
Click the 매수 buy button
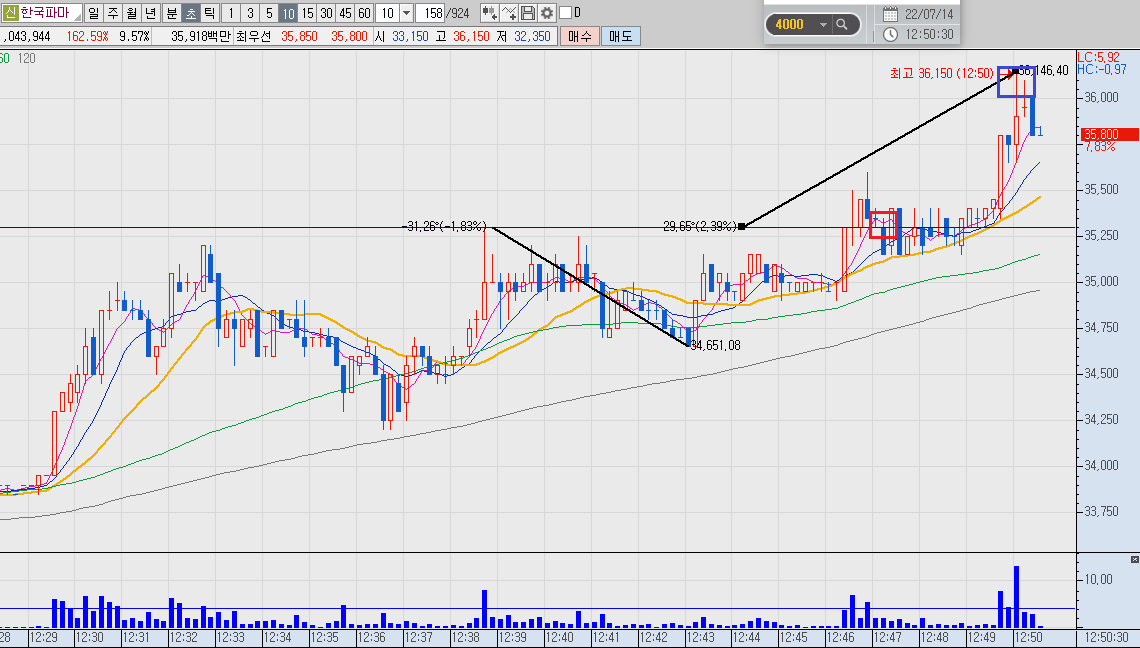(x=579, y=36)
